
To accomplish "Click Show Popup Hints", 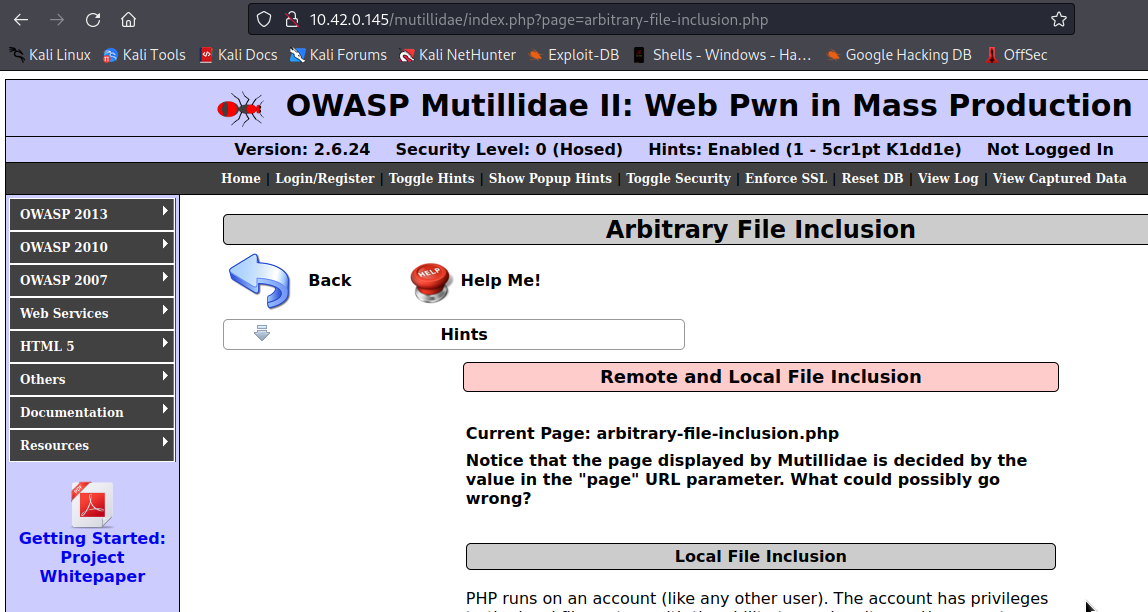I will 550,178.
